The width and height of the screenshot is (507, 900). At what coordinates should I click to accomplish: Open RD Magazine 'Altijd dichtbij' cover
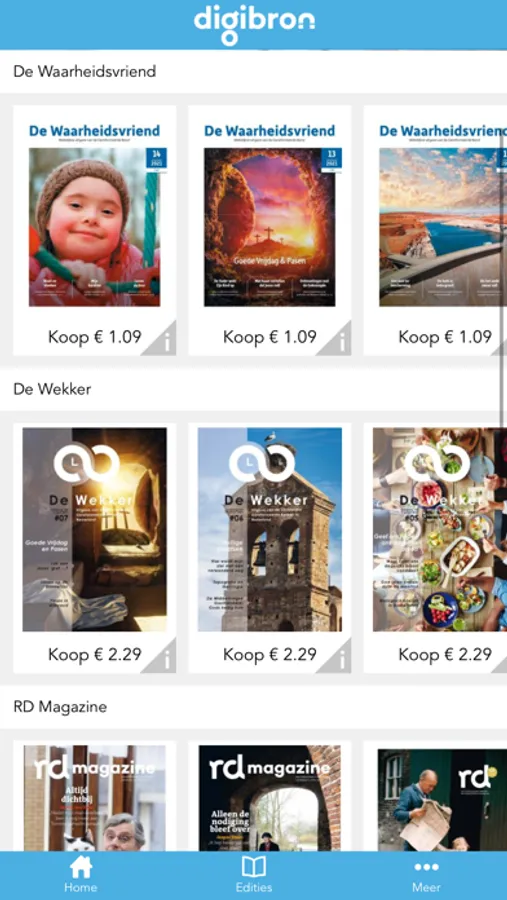pyautogui.click(x=95, y=798)
